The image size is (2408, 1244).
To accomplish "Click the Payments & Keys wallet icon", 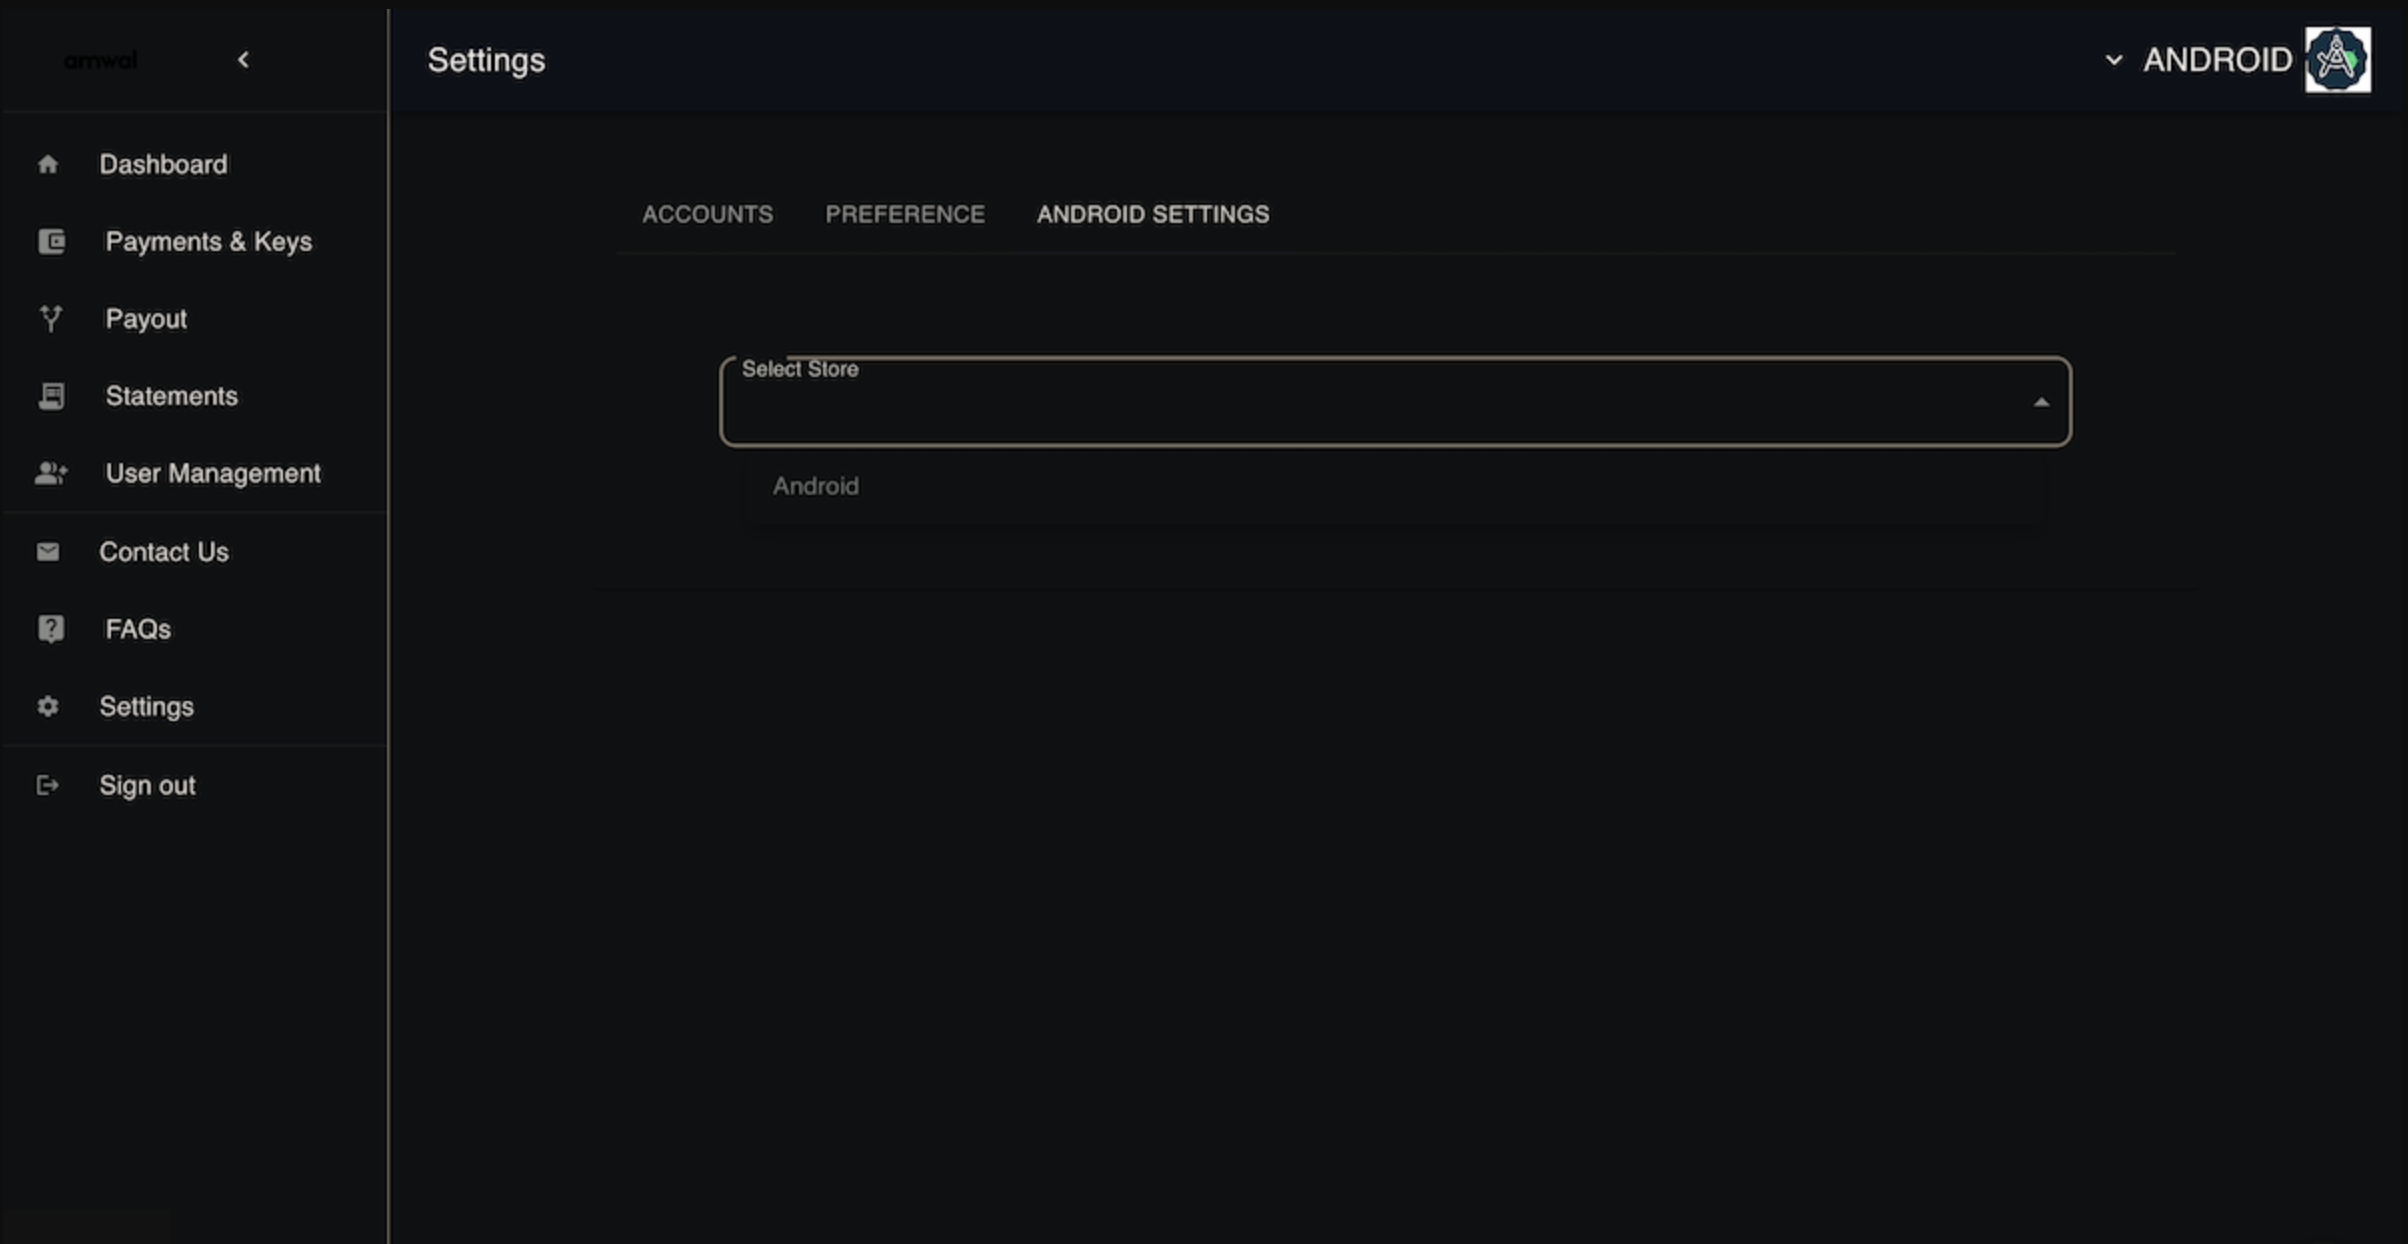I will point(51,241).
